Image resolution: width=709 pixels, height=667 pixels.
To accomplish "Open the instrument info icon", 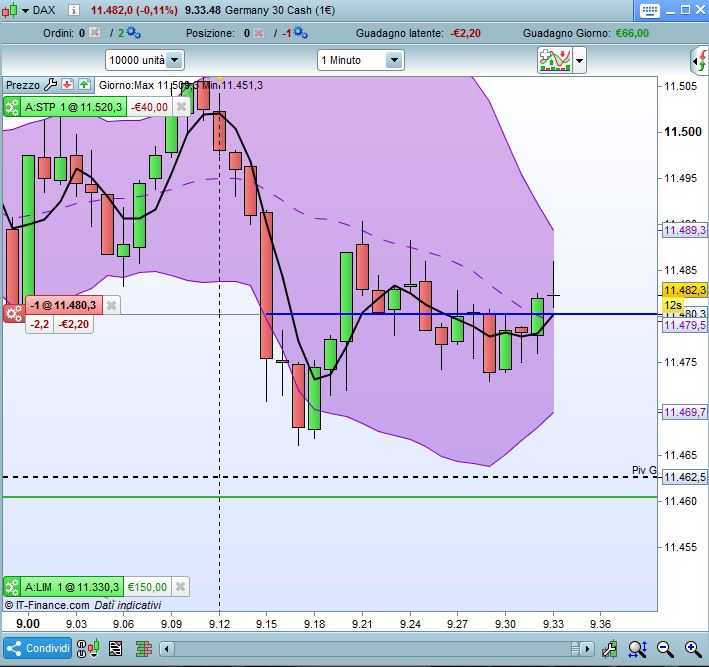I will pyautogui.click(x=73, y=10).
